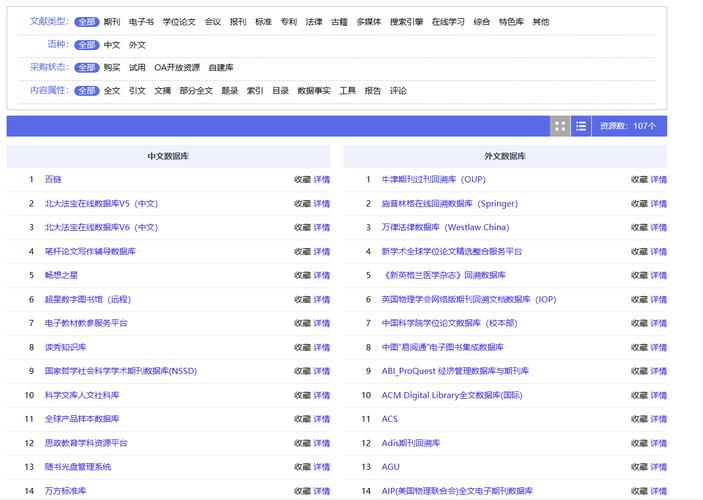The image size is (703, 500).
Task: Click 详情 for the 畅想之星 row
Action: 322,275
